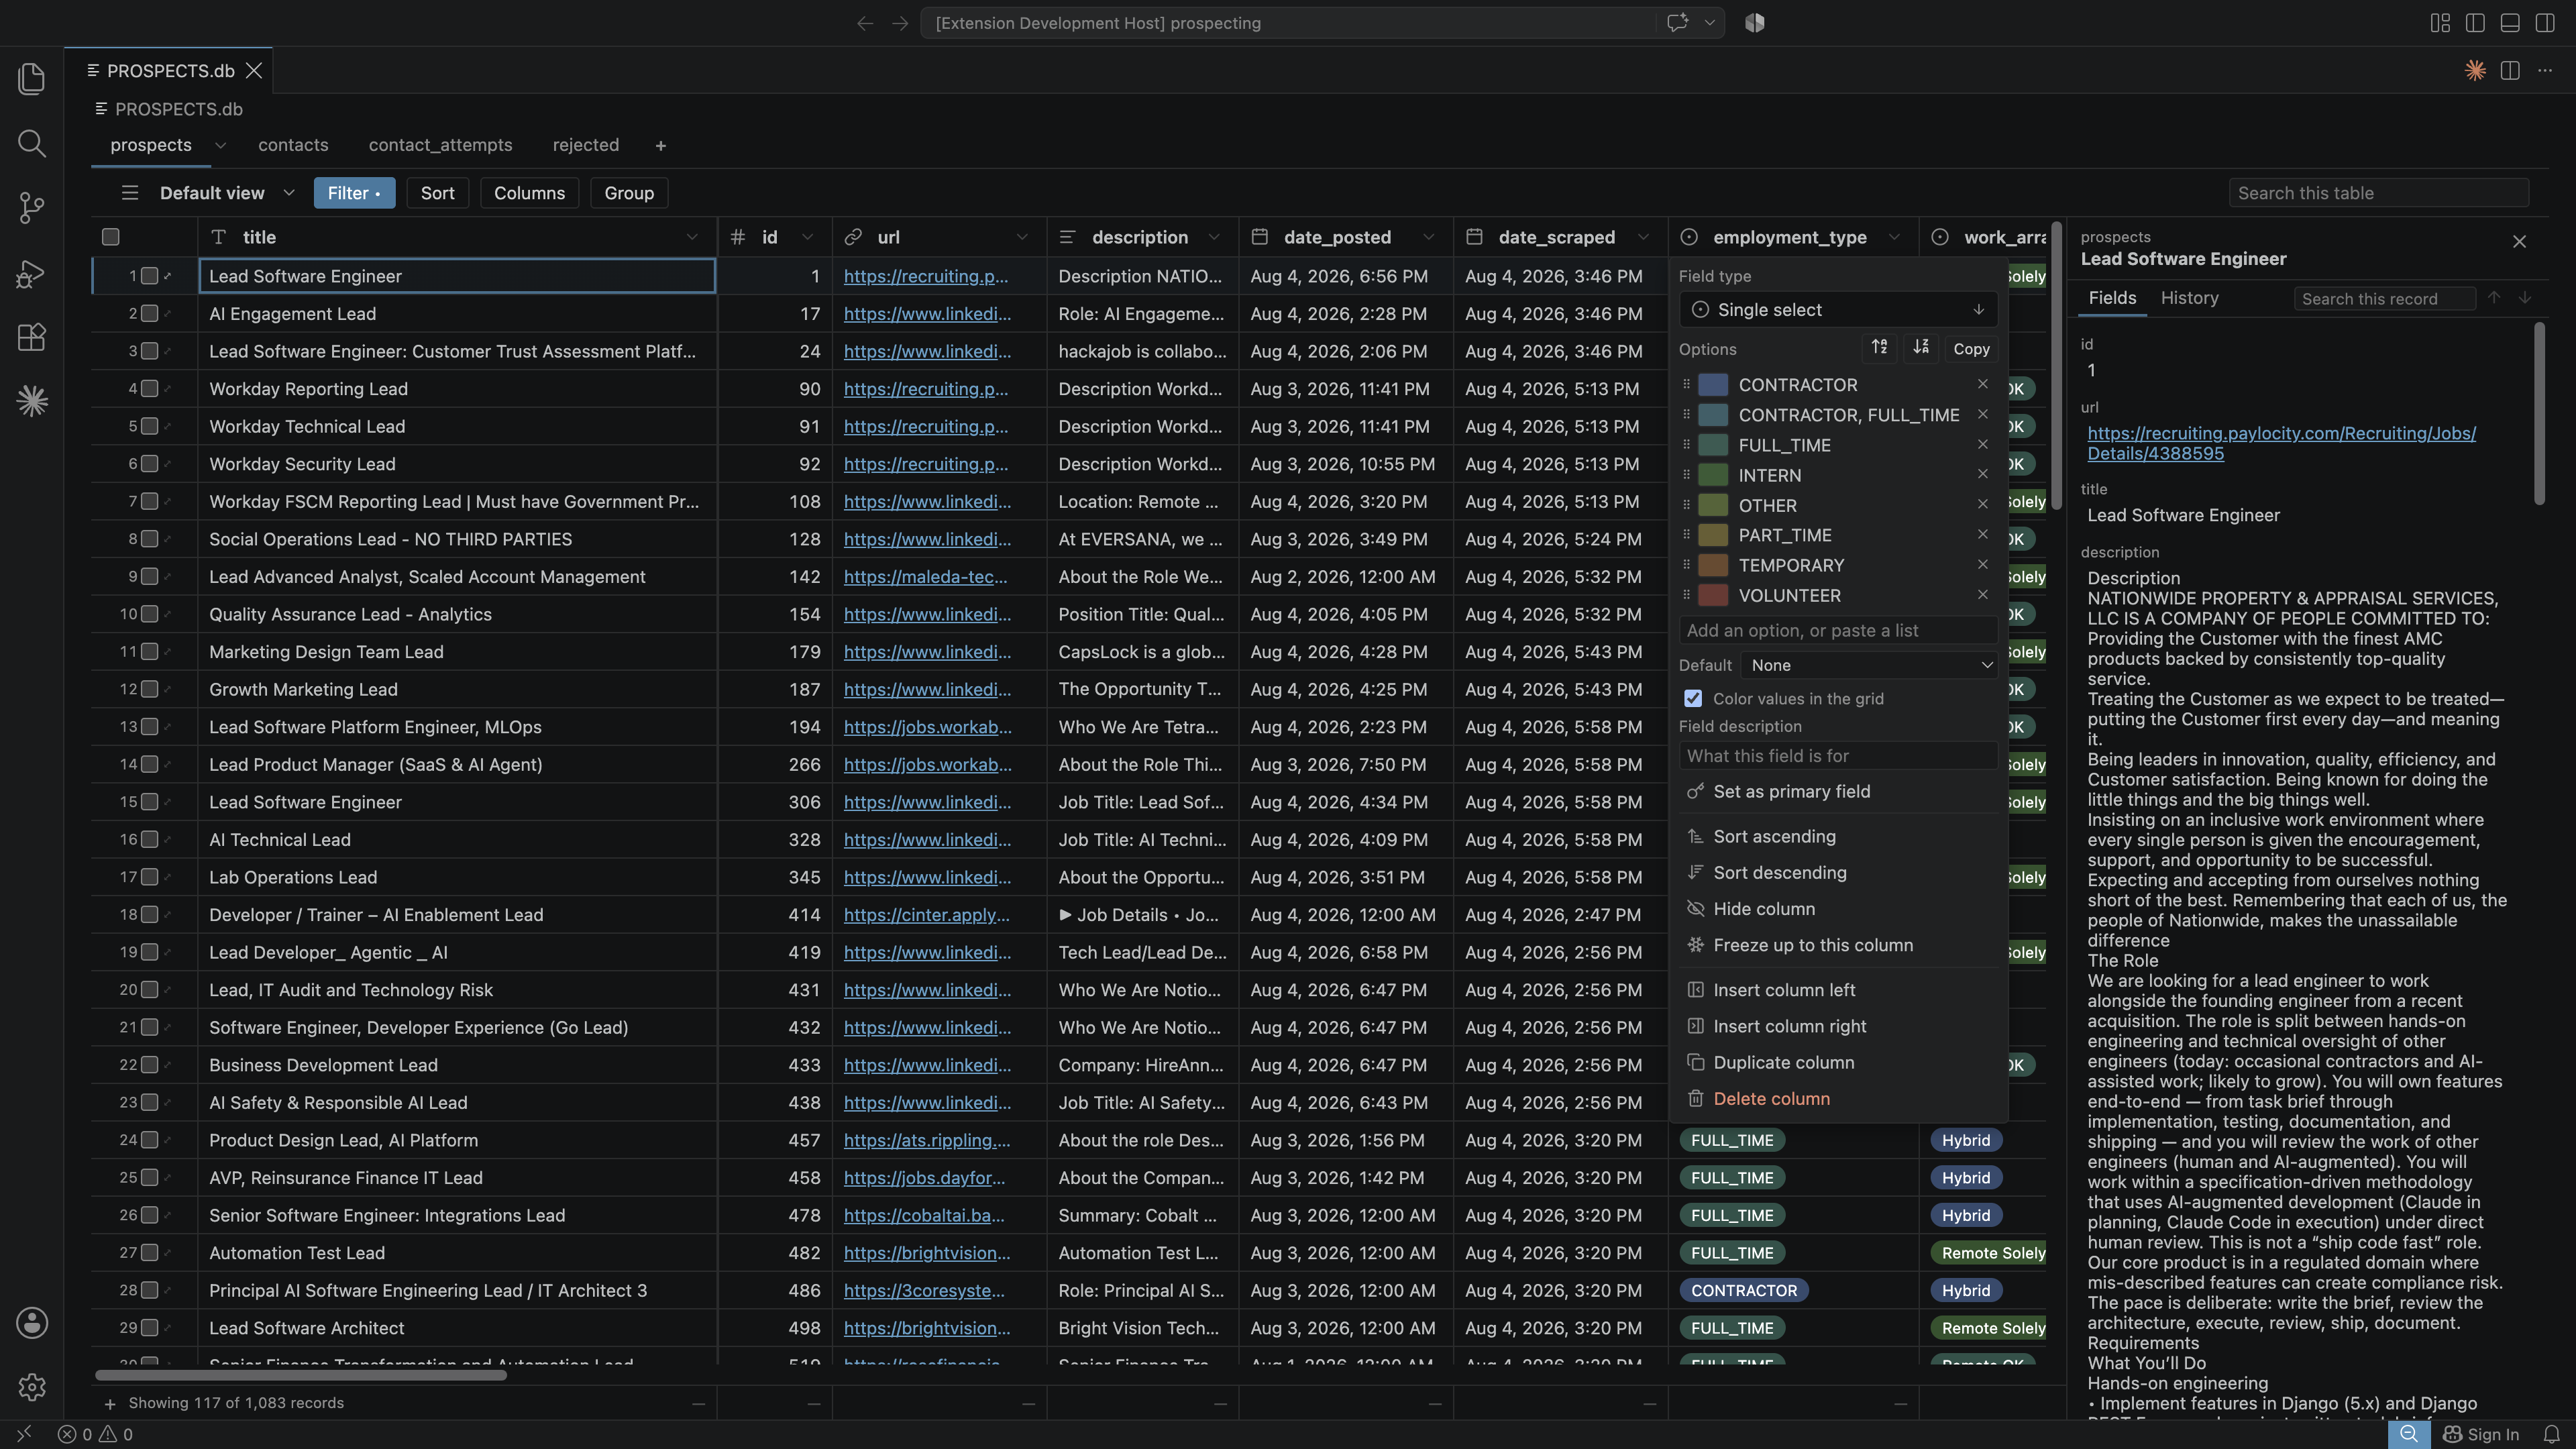Split the editor to the right
Screen dimensions: 2576x1449
point(2510,71)
